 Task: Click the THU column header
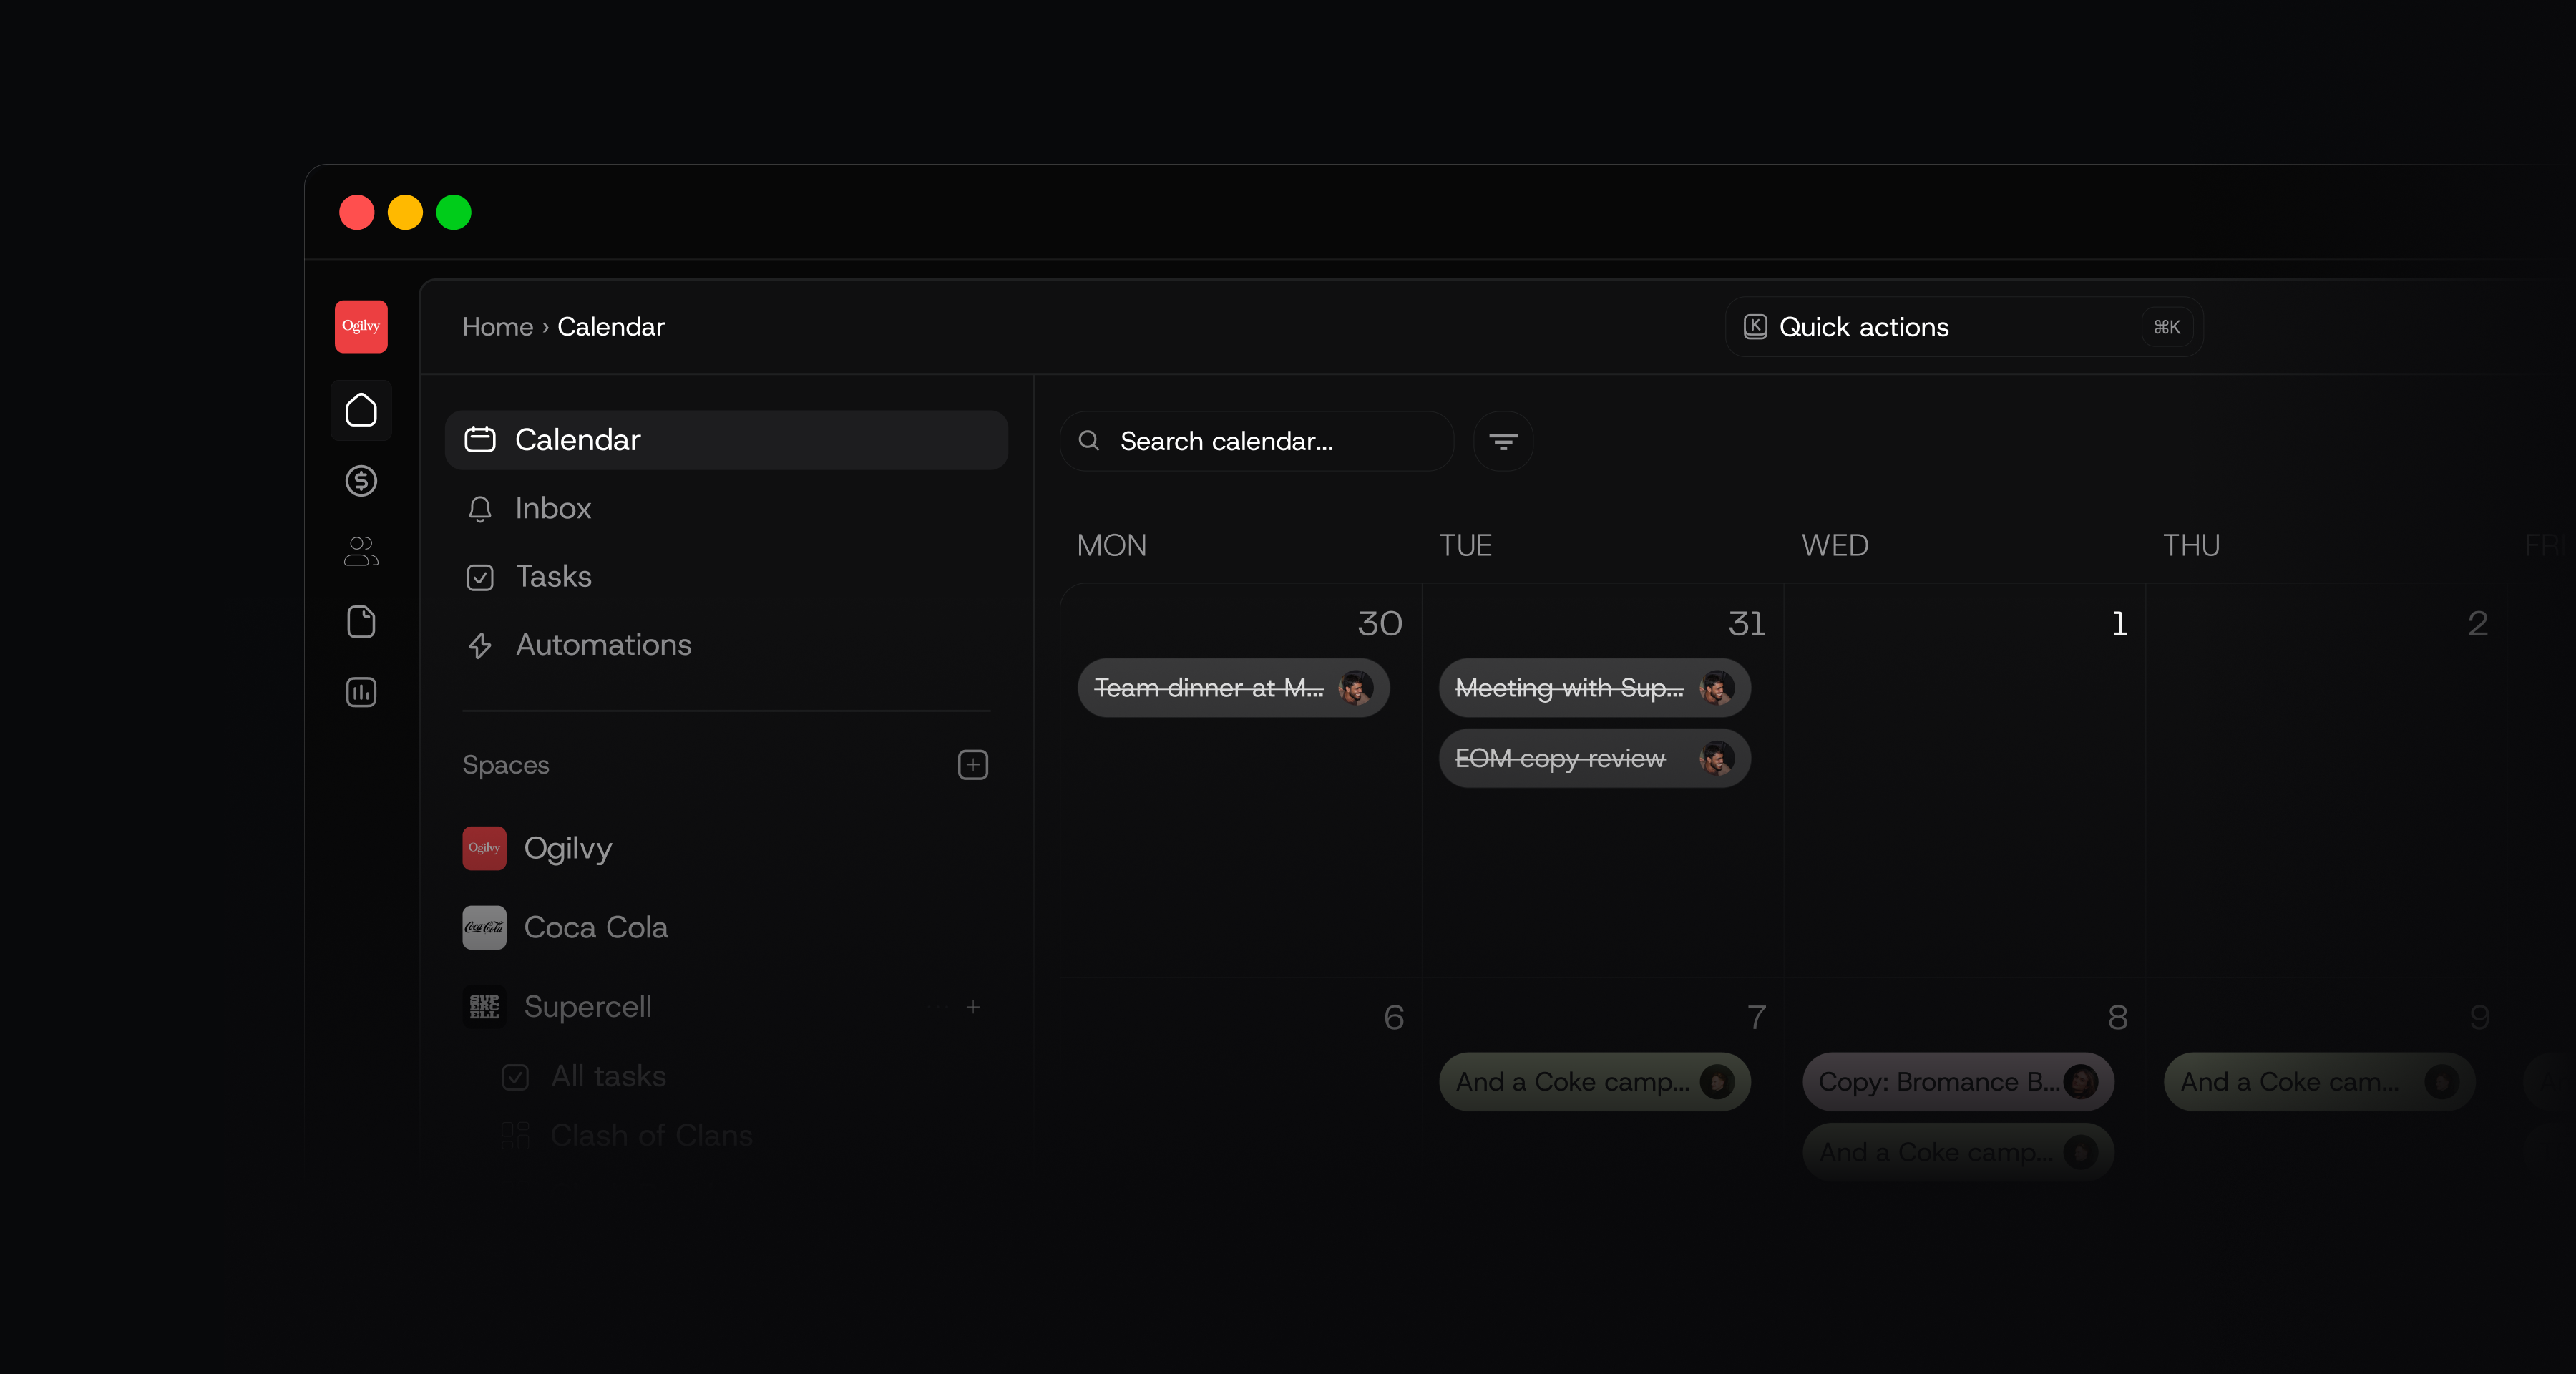2191,545
